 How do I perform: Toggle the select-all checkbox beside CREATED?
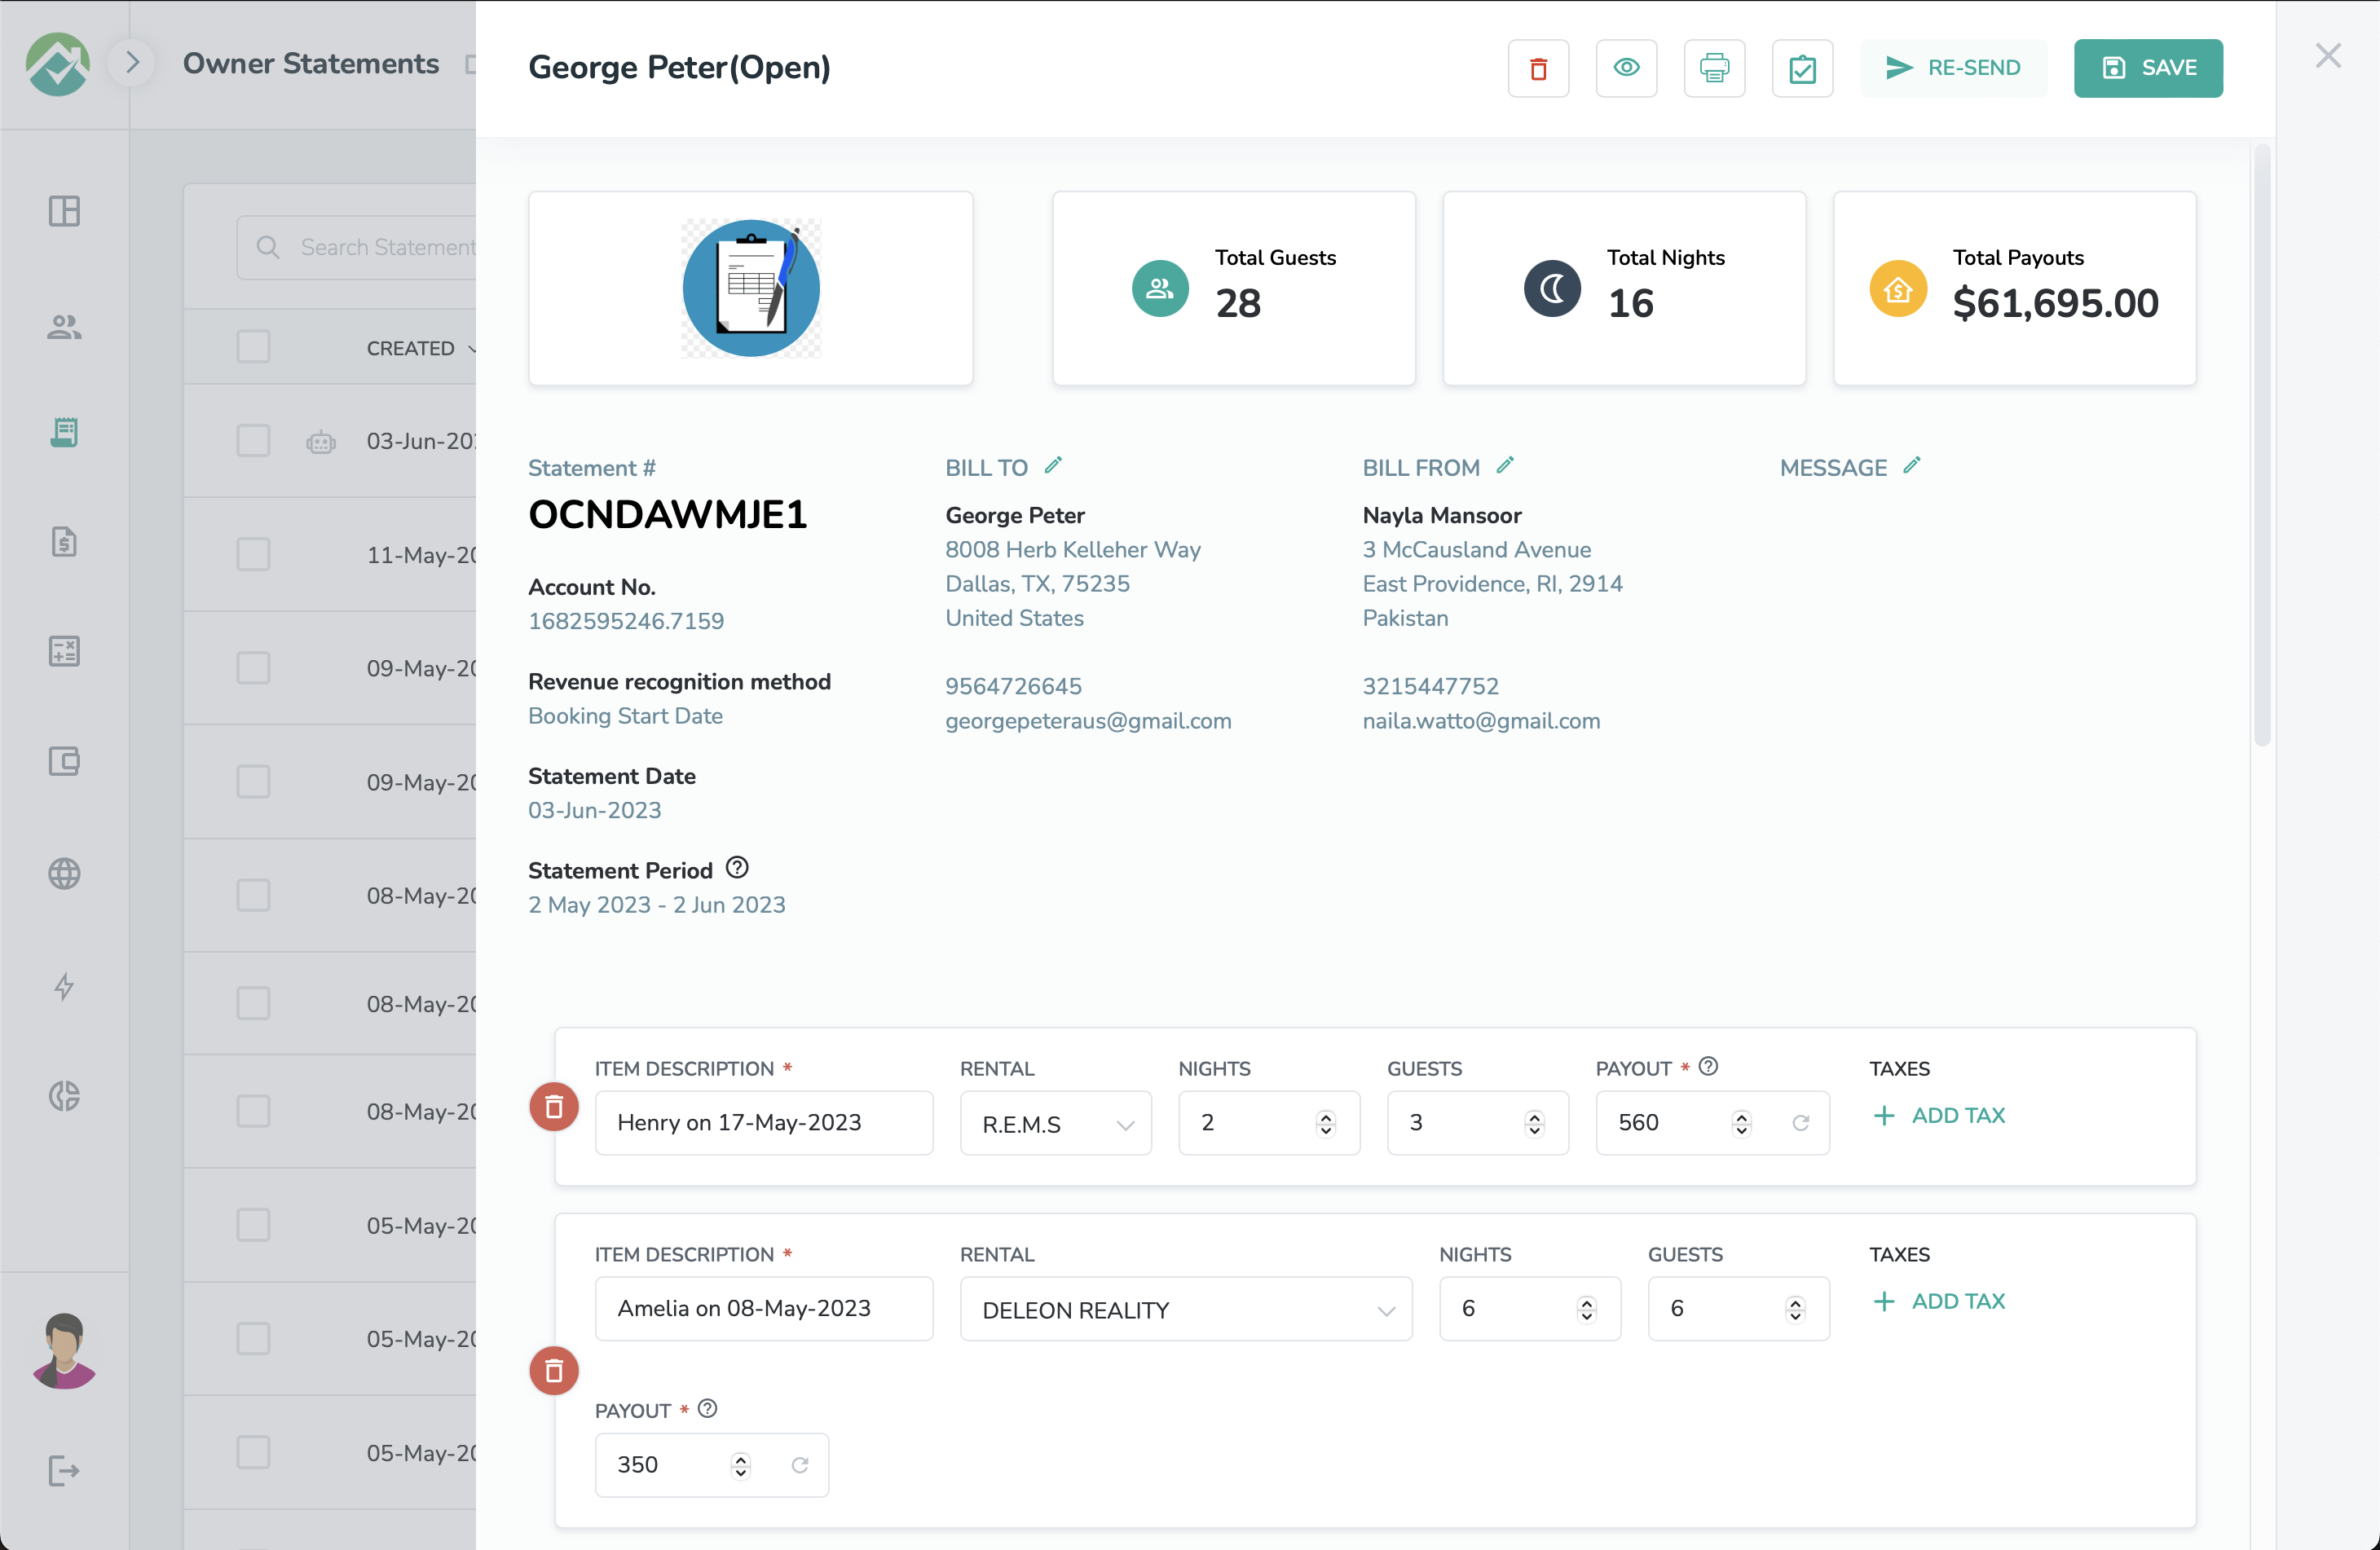coord(253,347)
